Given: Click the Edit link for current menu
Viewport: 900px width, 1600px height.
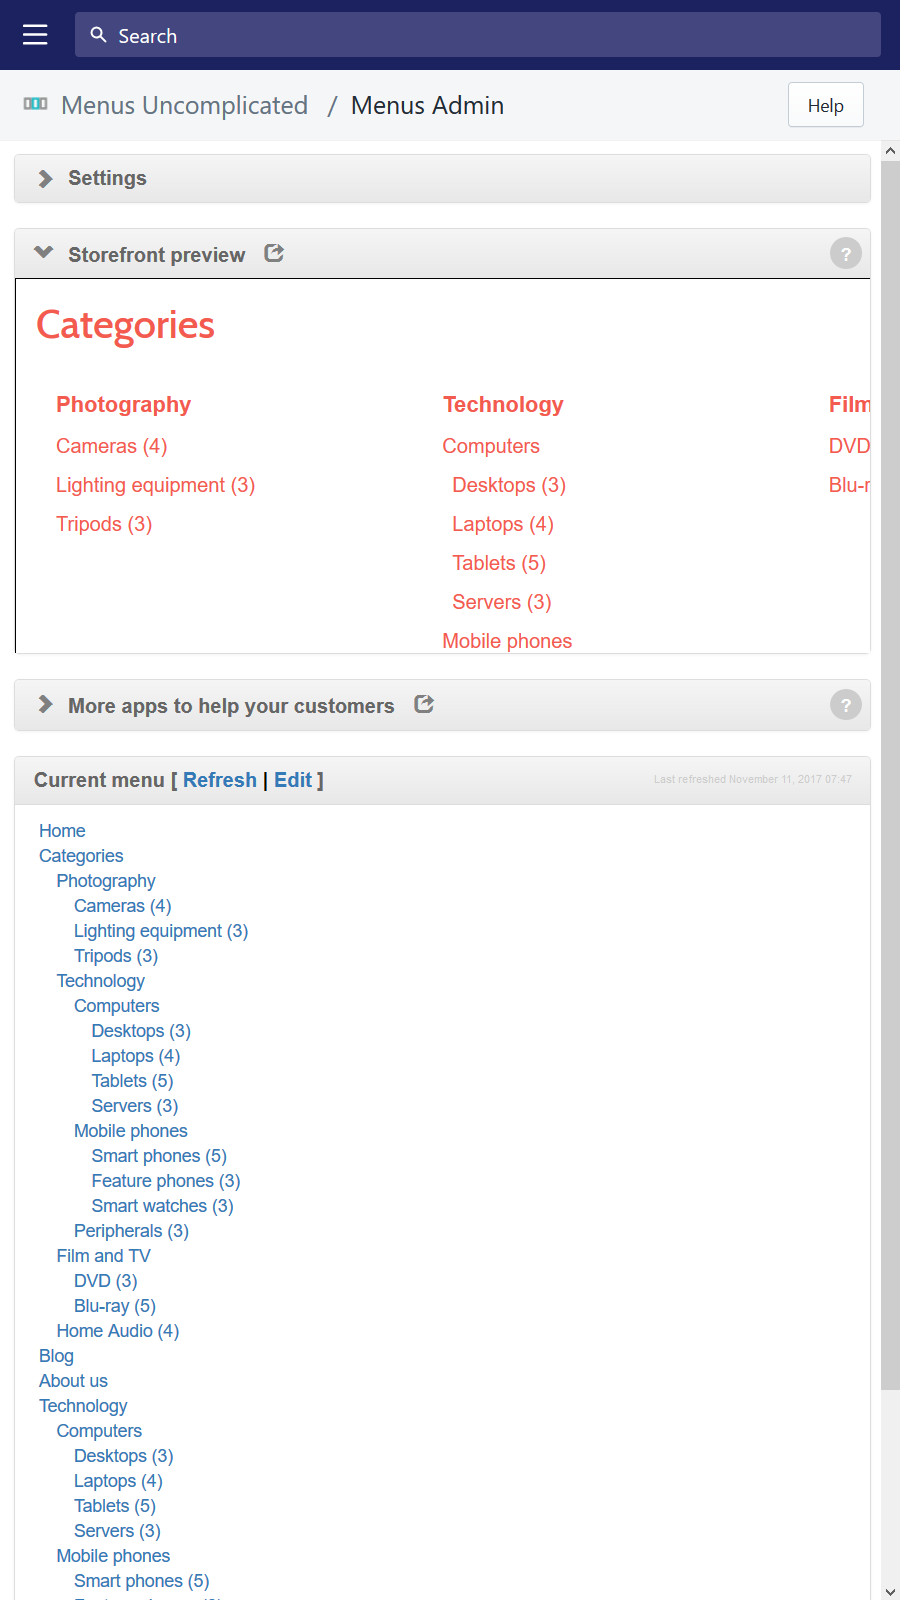Looking at the screenshot, I should click(x=293, y=780).
